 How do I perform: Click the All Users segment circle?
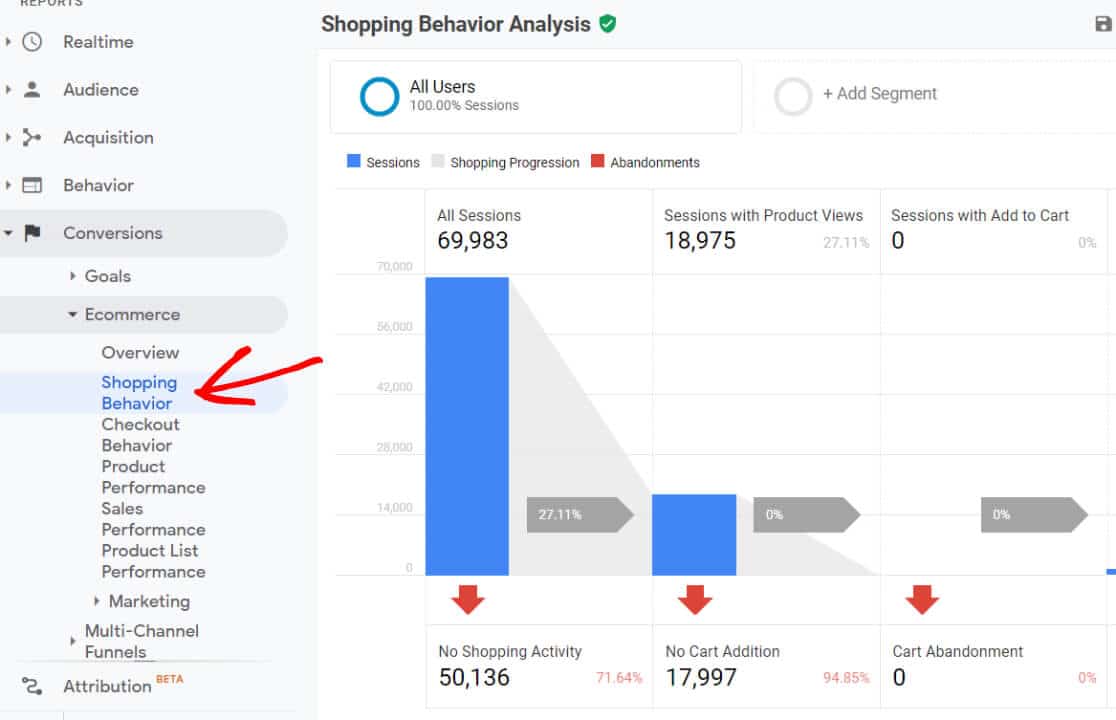(x=379, y=96)
